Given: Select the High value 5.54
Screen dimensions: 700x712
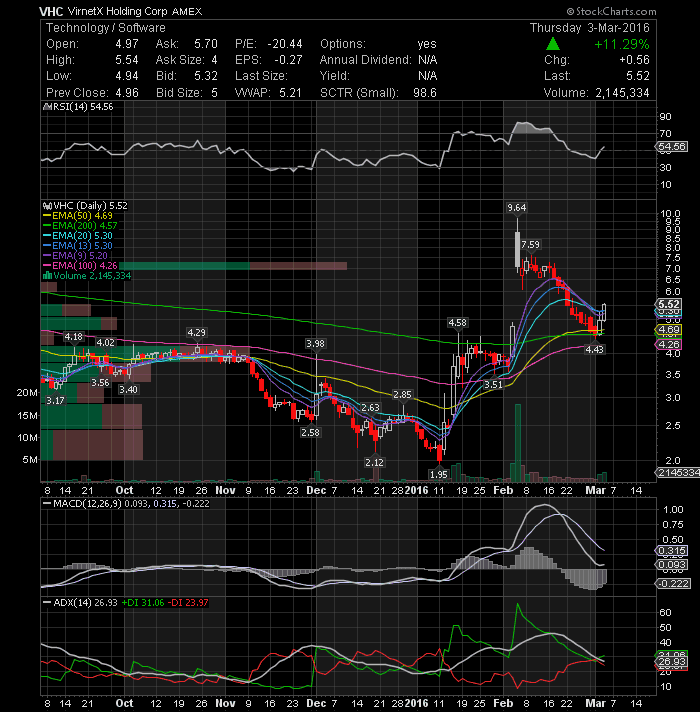Looking at the screenshot, I should tap(127, 60).
